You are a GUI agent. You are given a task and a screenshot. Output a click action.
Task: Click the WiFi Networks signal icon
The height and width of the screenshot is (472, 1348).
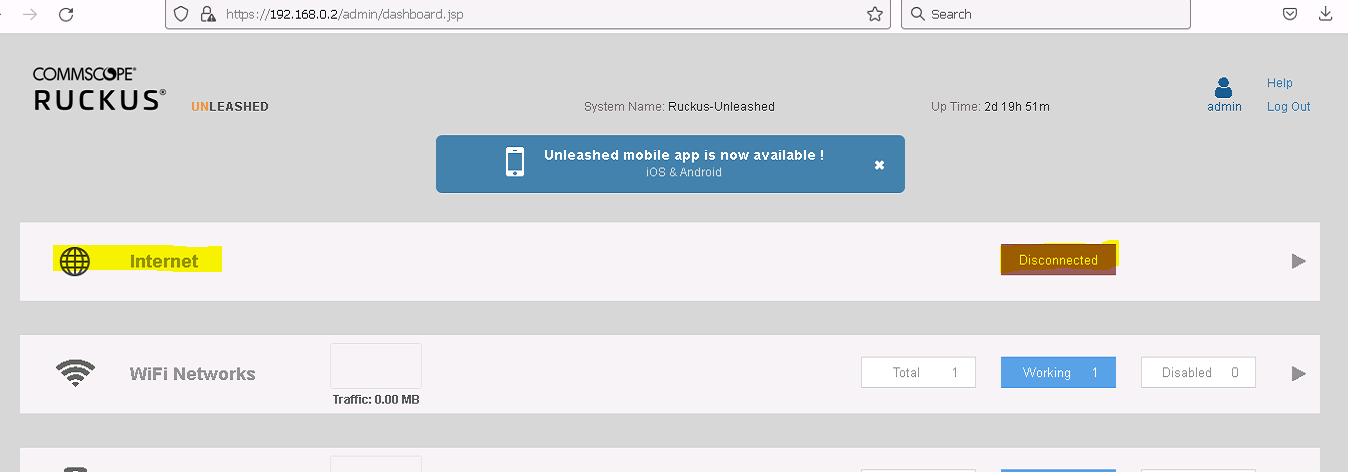click(x=75, y=373)
